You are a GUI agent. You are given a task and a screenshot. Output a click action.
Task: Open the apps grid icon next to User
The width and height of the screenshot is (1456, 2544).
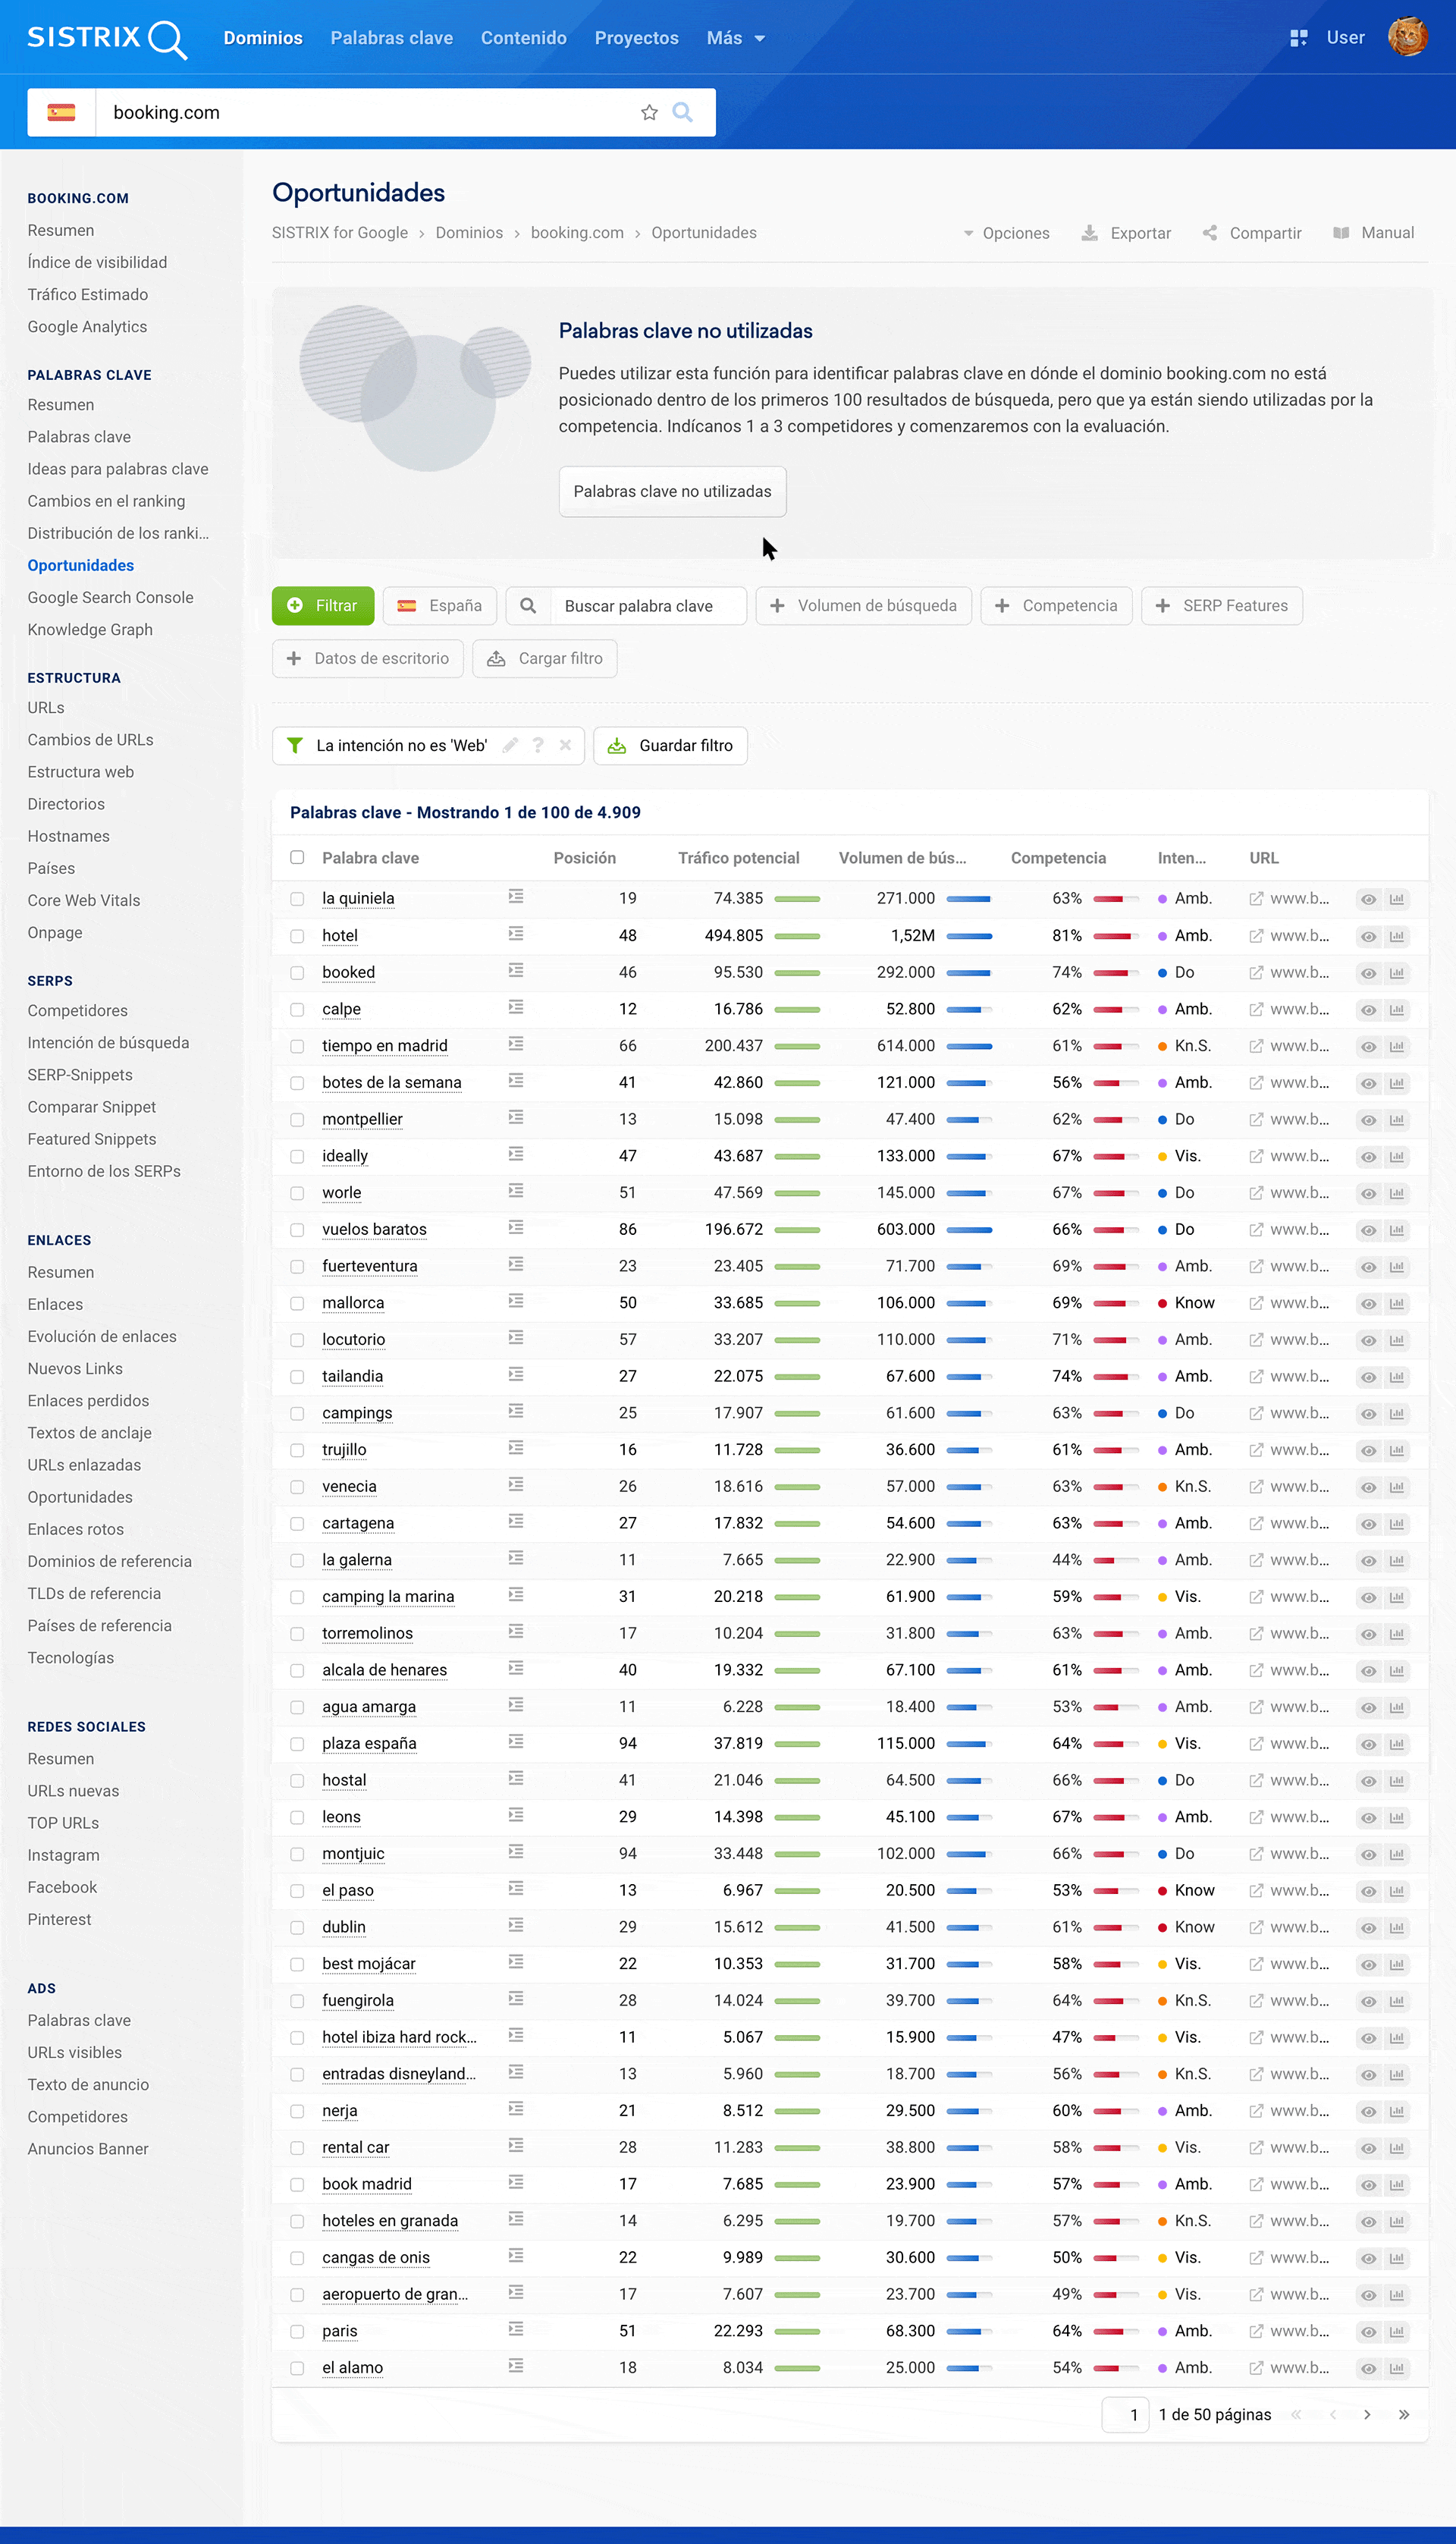[1298, 38]
